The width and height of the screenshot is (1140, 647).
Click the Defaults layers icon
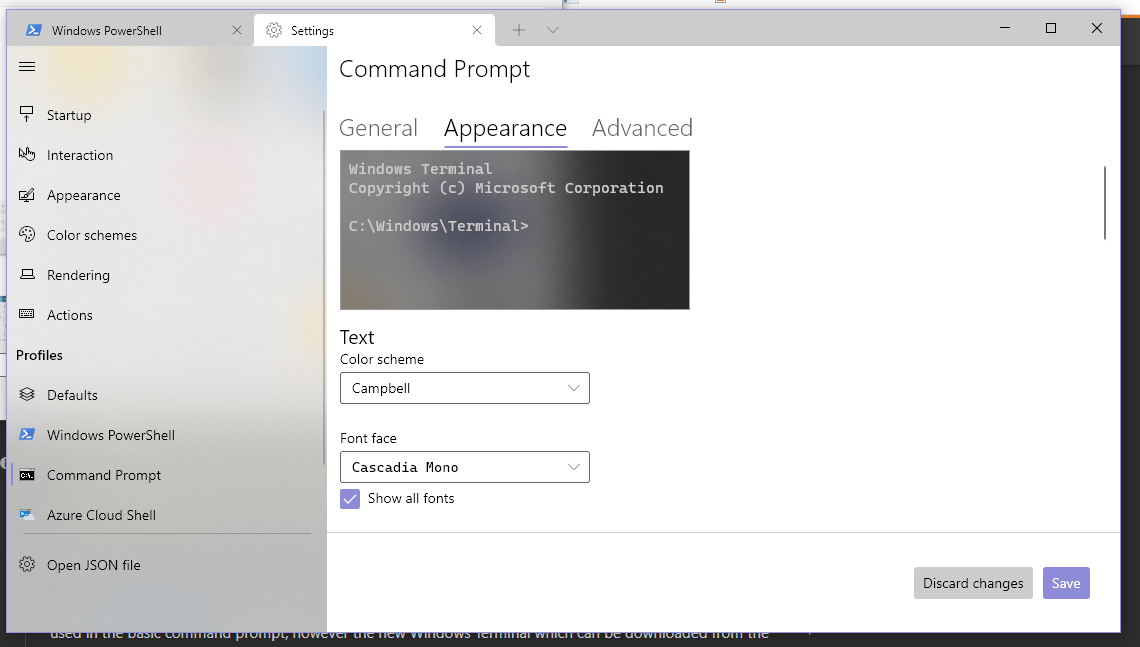27,394
